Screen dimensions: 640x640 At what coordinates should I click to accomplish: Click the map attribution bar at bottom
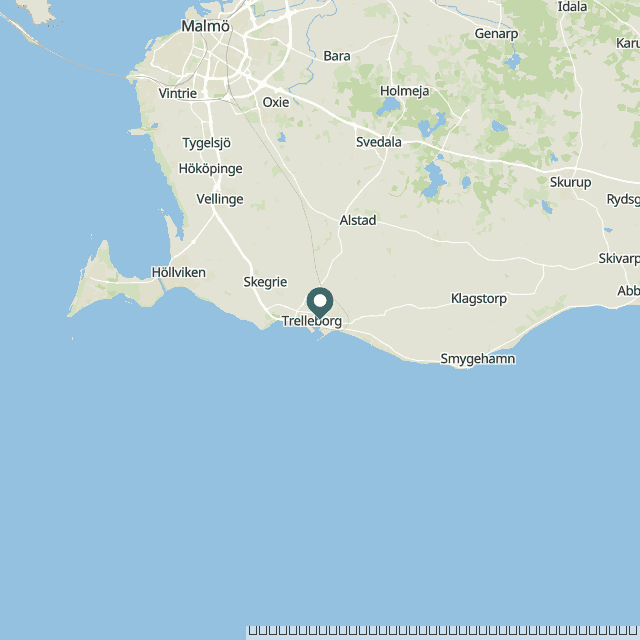pyautogui.click(x=443, y=631)
